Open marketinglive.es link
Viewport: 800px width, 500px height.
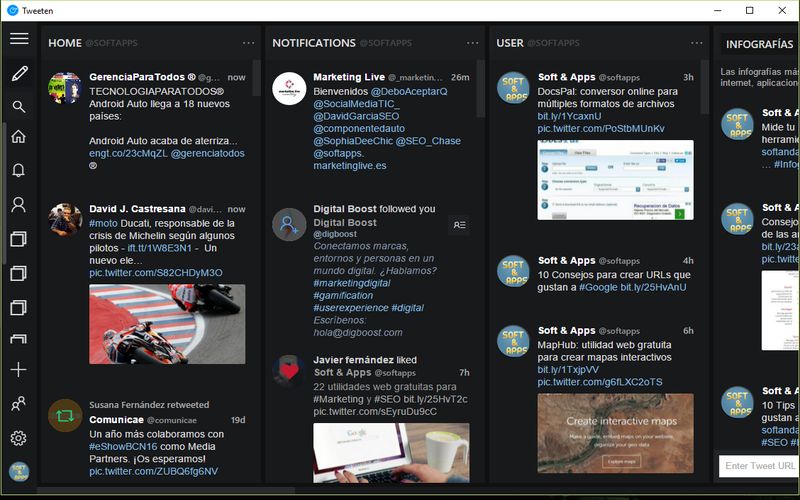tap(350, 166)
